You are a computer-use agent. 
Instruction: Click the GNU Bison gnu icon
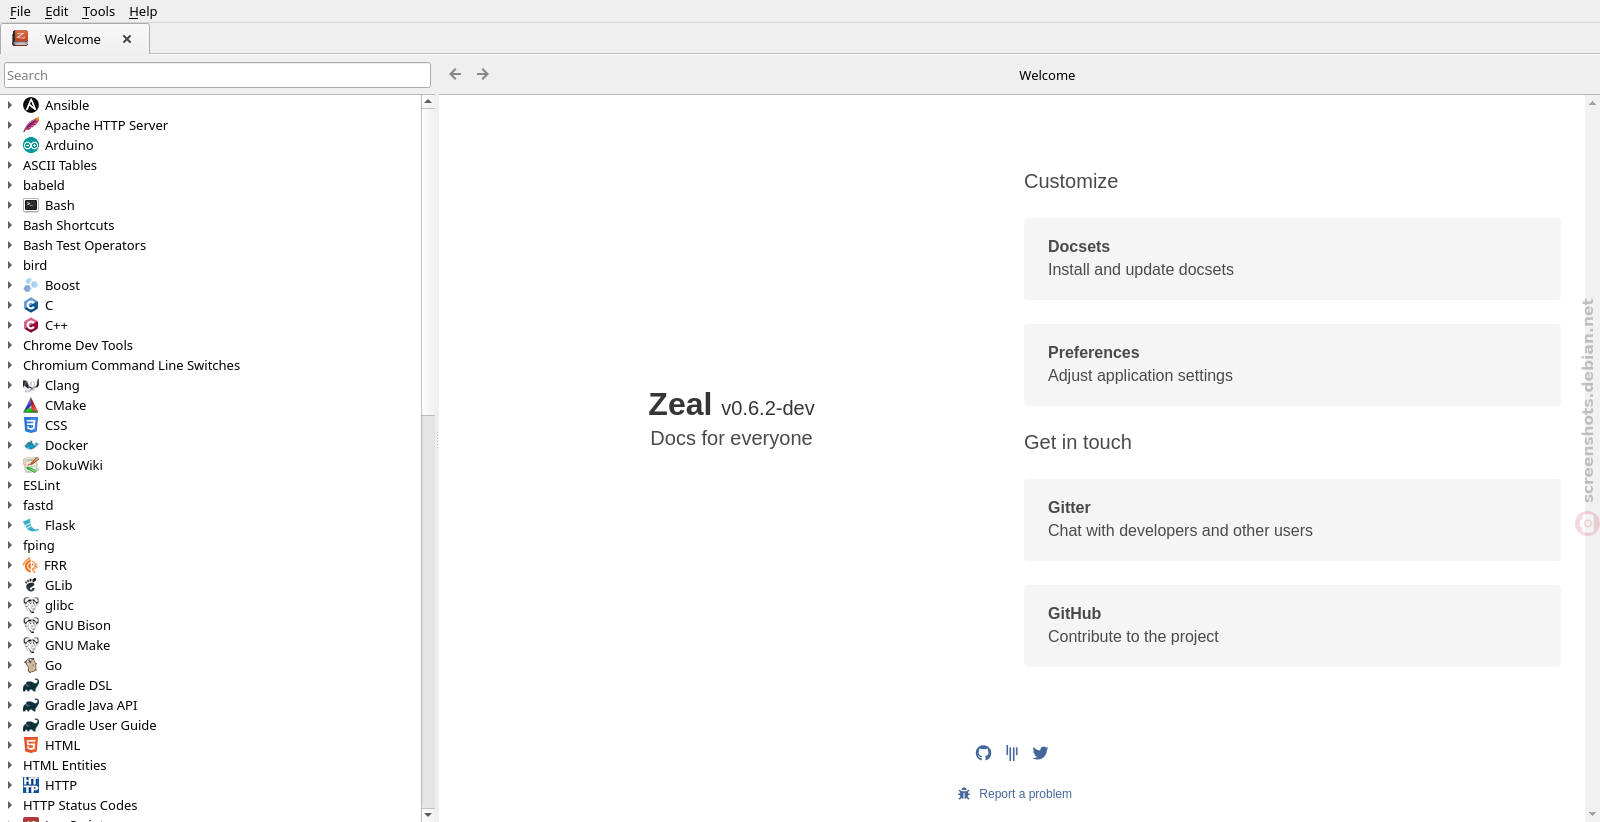pos(31,625)
